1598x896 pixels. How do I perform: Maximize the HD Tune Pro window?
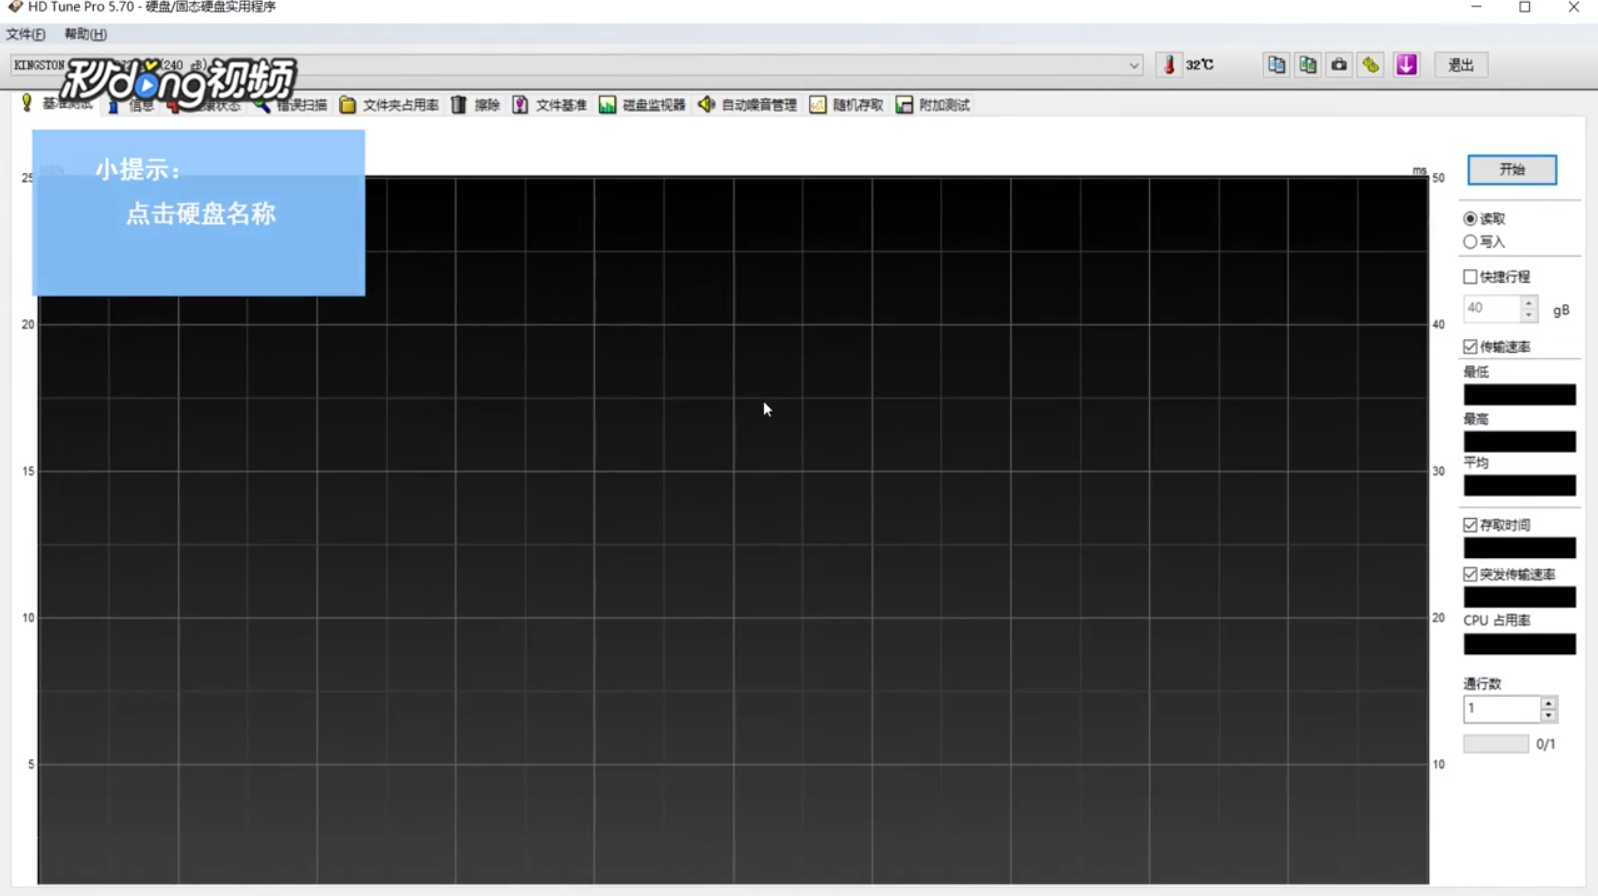tap(1525, 7)
